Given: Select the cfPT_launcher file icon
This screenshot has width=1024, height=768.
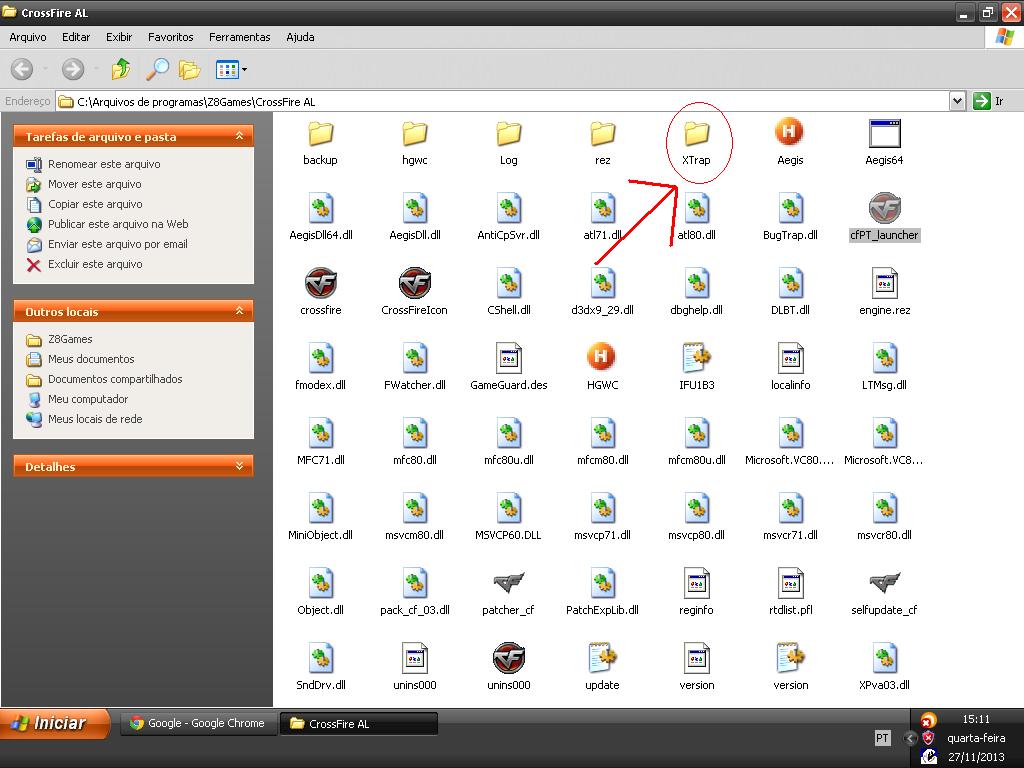Looking at the screenshot, I should click(x=884, y=208).
